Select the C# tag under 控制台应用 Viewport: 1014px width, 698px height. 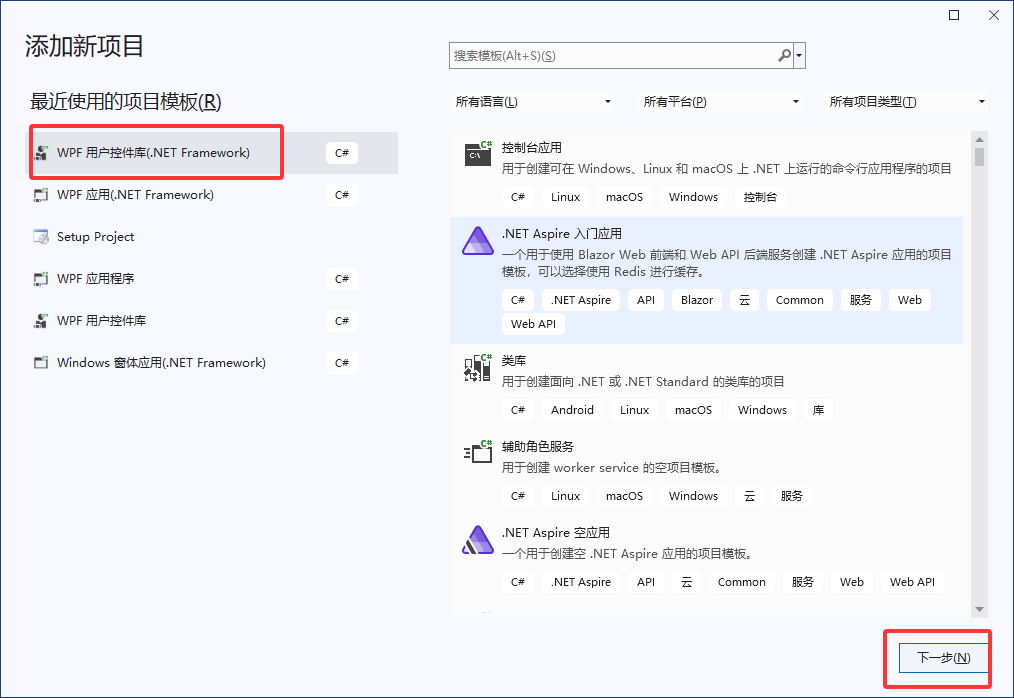tap(518, 197)
